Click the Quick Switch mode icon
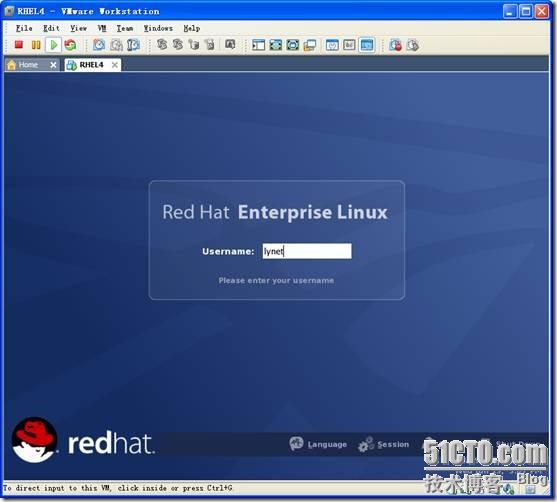The image size is (557, 502). click(x=276, y=45)
